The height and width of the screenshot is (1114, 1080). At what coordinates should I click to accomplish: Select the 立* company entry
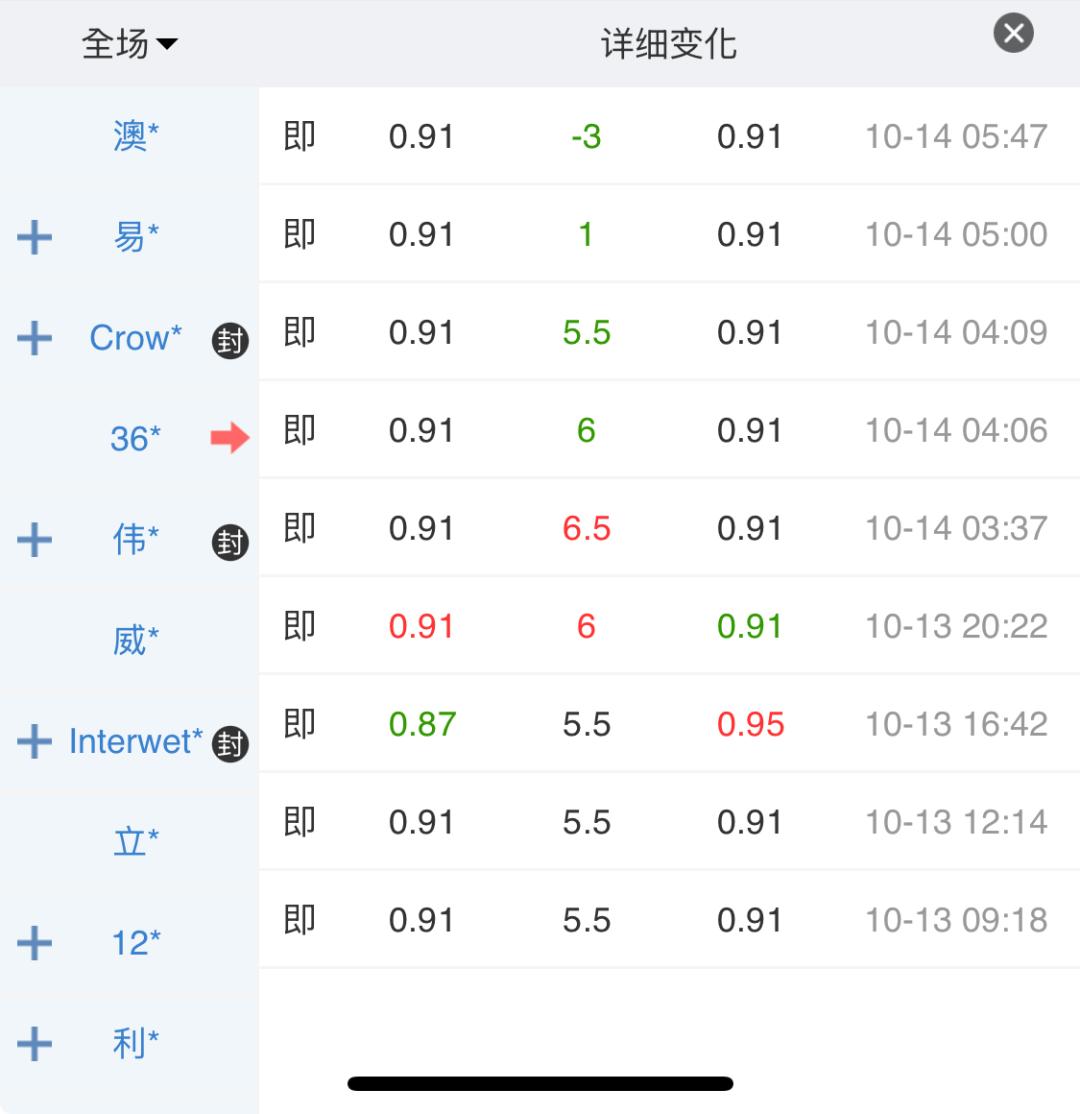click(x=135, y=842)
